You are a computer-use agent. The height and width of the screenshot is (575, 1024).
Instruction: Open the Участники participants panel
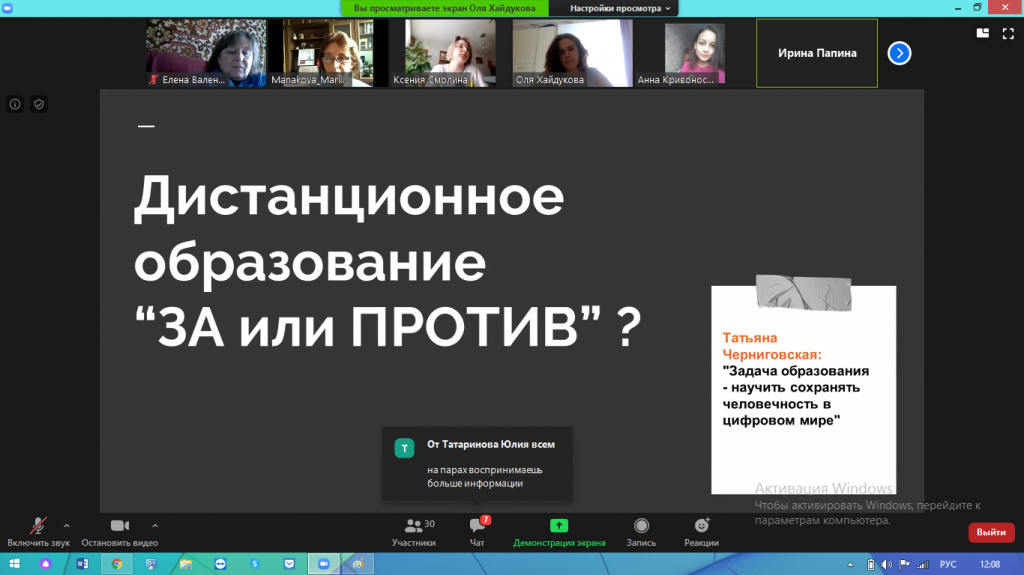(413, 531)
